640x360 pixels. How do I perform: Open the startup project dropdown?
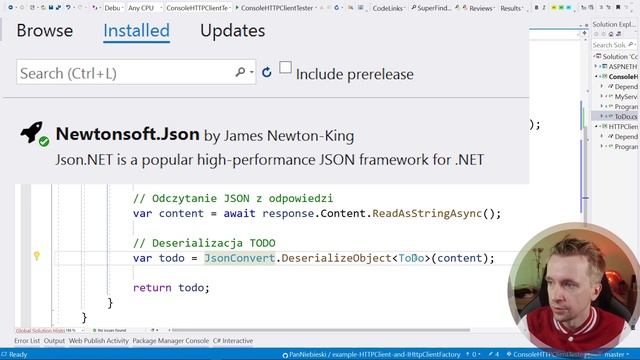[198, 8]
